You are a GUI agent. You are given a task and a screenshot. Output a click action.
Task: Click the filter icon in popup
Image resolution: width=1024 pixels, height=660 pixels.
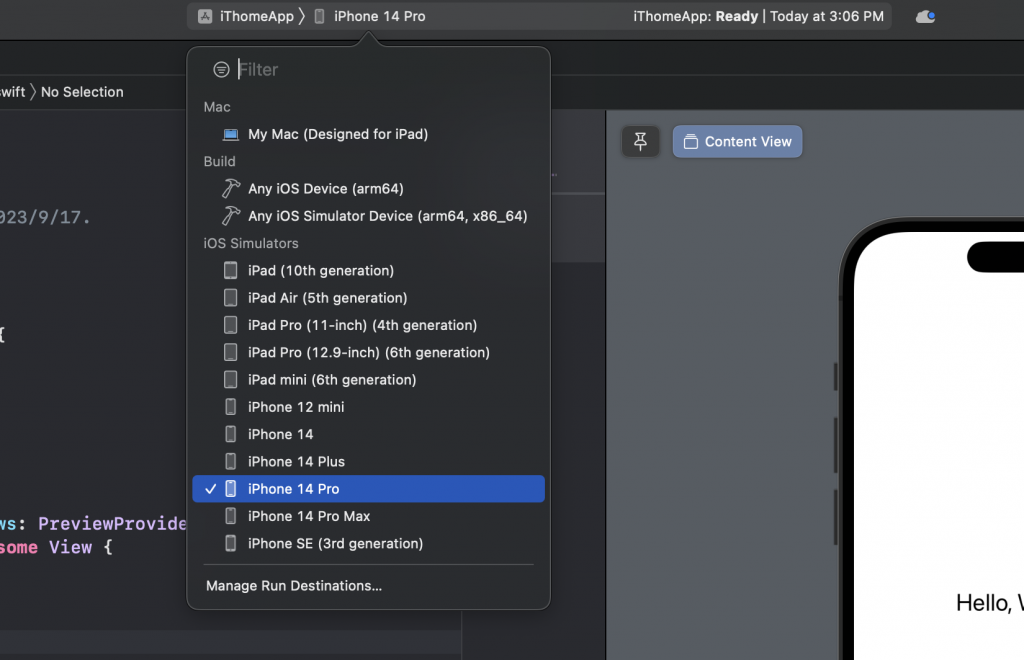click(221, 70)
